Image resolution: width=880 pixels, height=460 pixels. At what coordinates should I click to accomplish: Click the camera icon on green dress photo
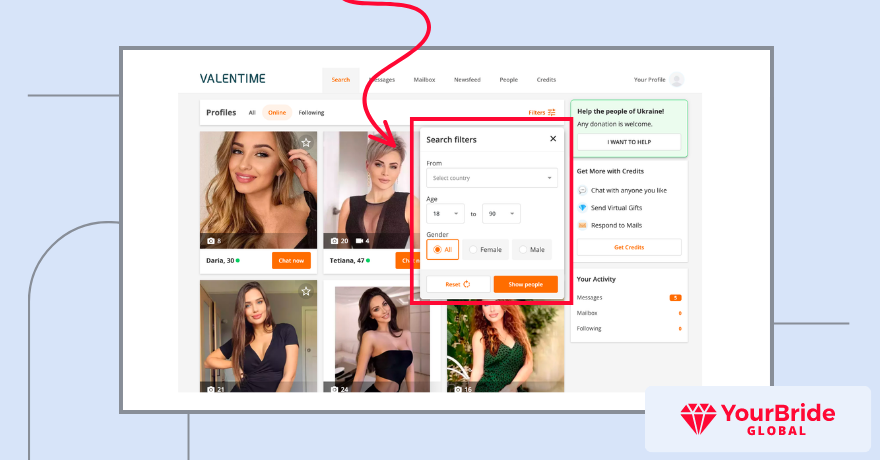pyautogui.click(x=458, y=389)
